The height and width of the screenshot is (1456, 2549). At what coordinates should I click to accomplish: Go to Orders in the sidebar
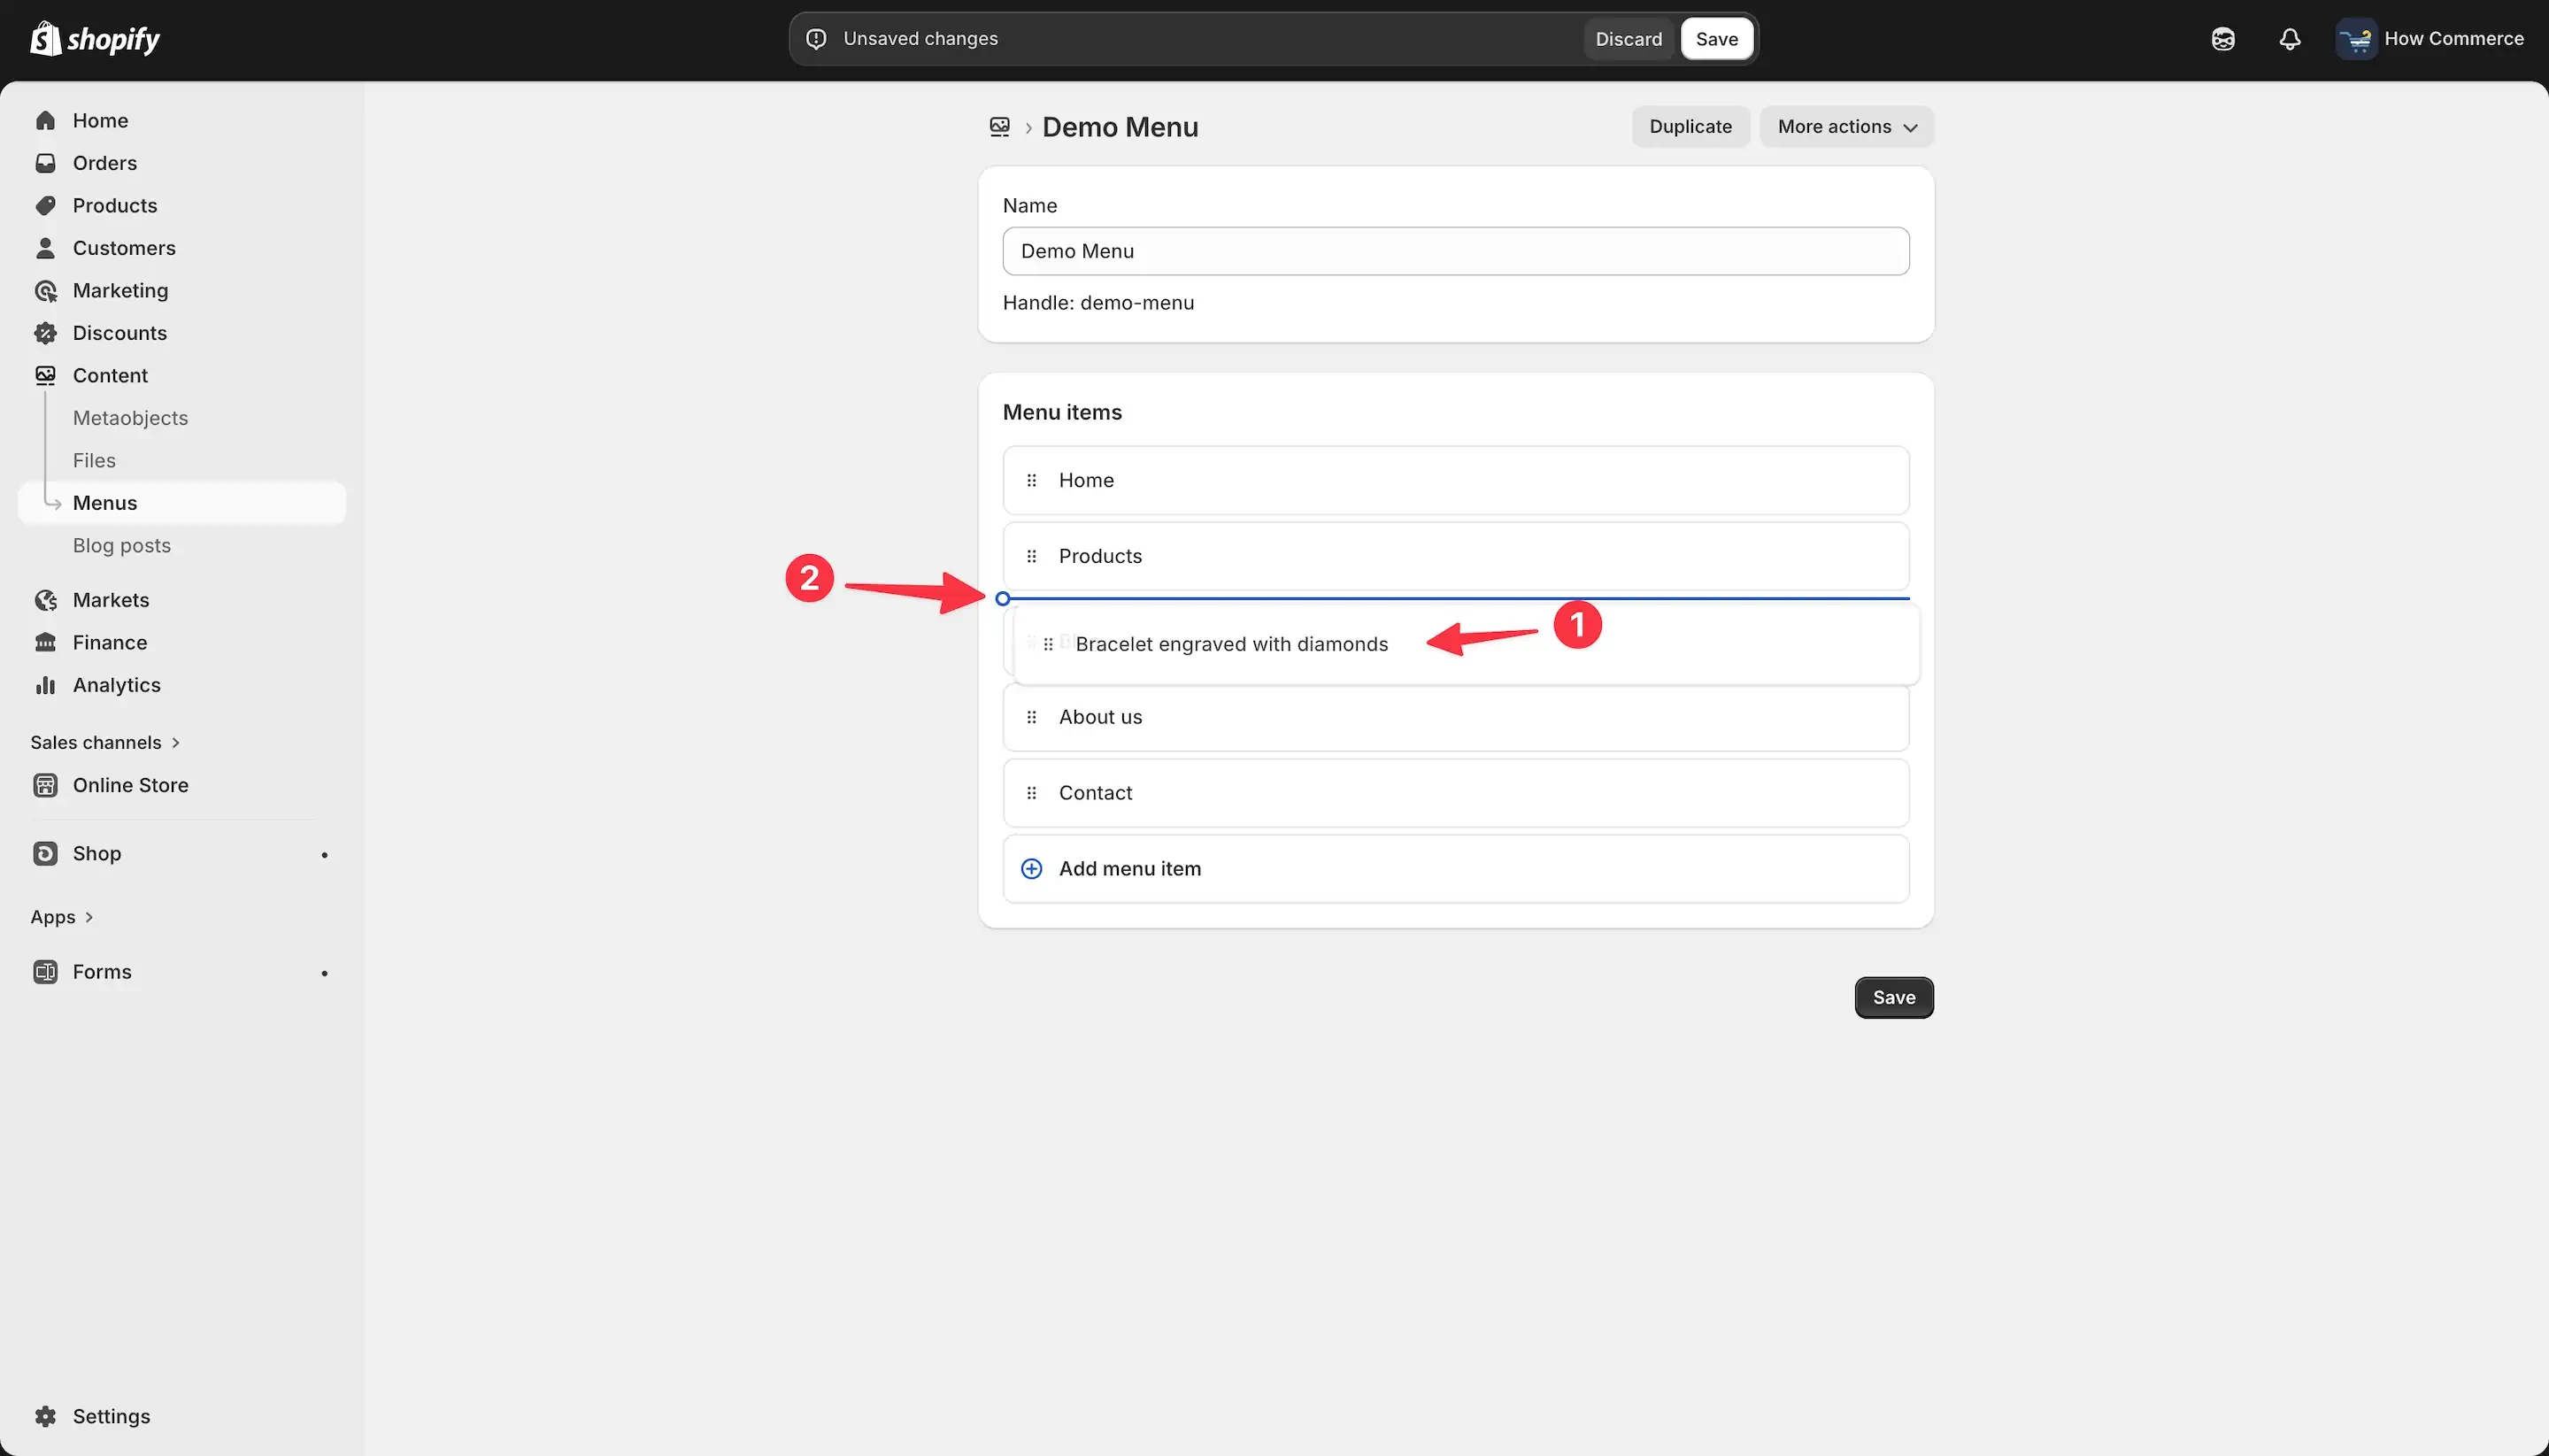pyautogui.click(x=104, y=163)
